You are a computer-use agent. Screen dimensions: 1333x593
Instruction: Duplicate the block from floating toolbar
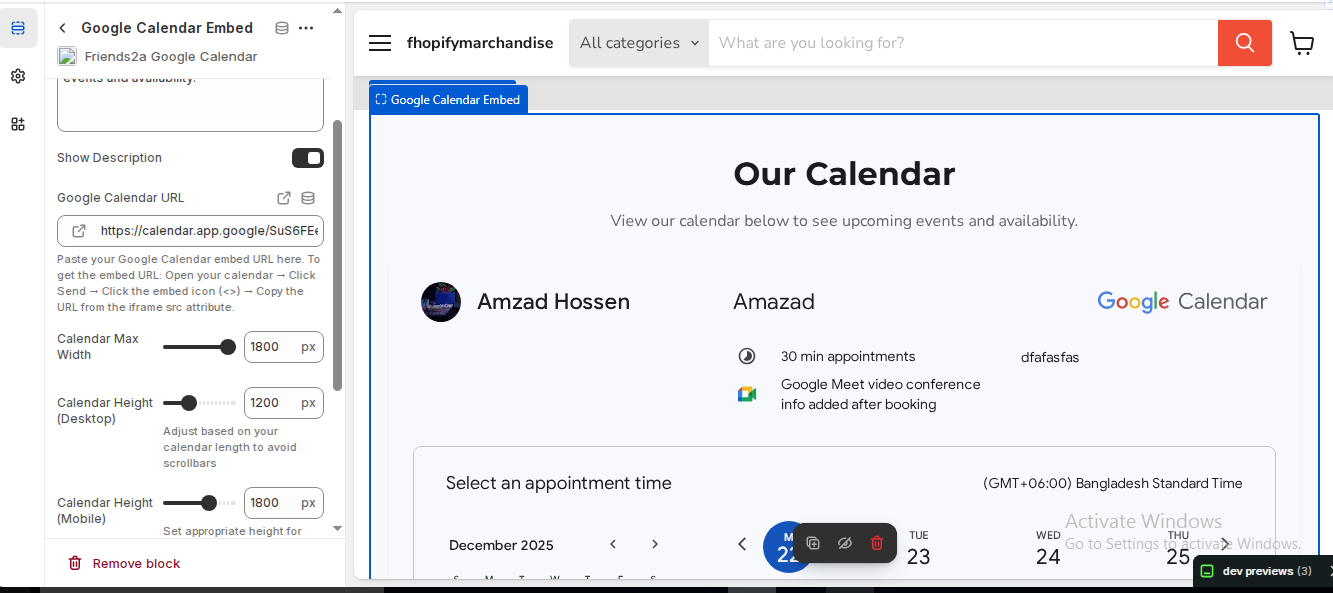point(813,543)
